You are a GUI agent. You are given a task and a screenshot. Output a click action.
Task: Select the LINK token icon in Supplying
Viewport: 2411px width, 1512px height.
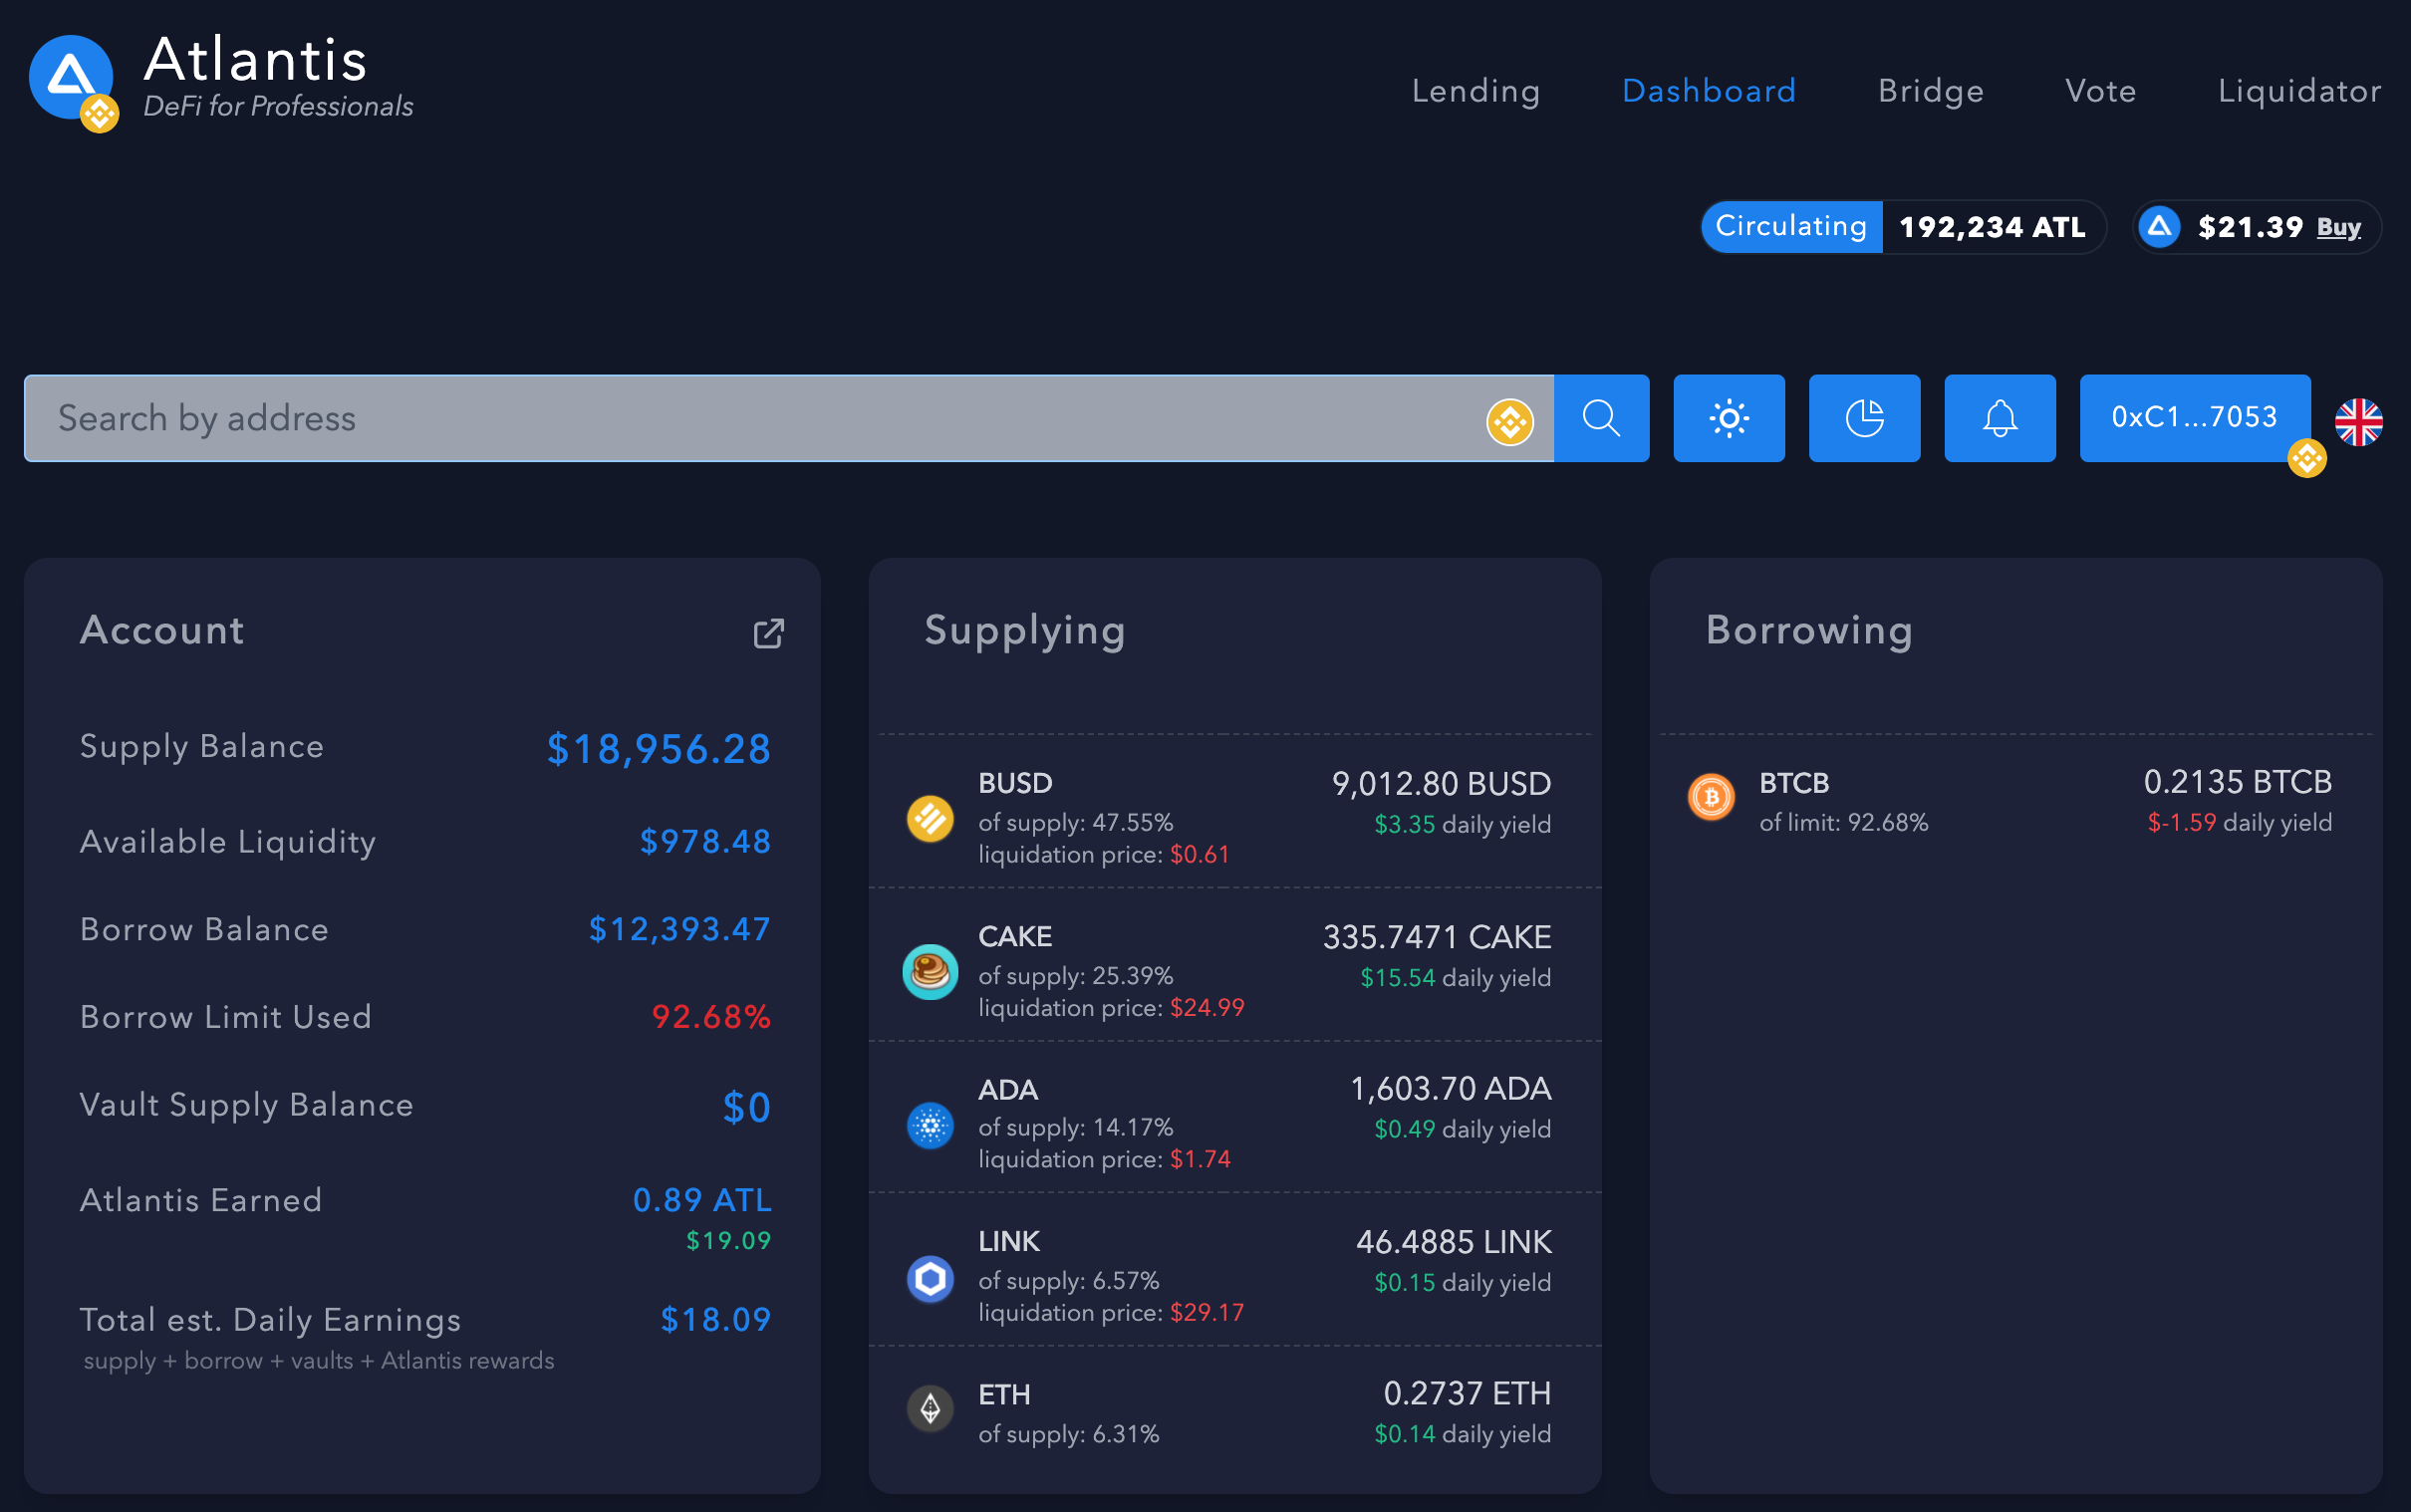click(930, 1277)
